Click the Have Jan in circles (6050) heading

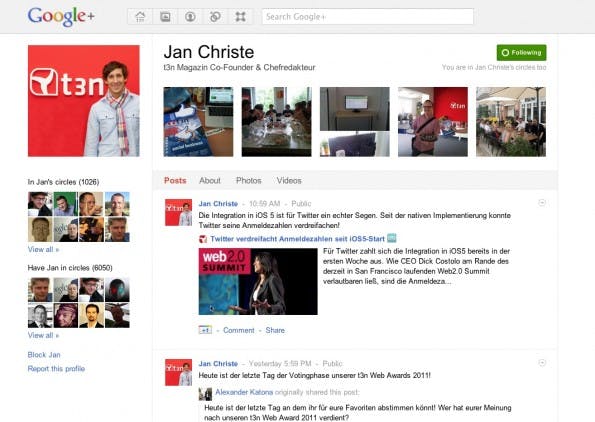point(70,268)
